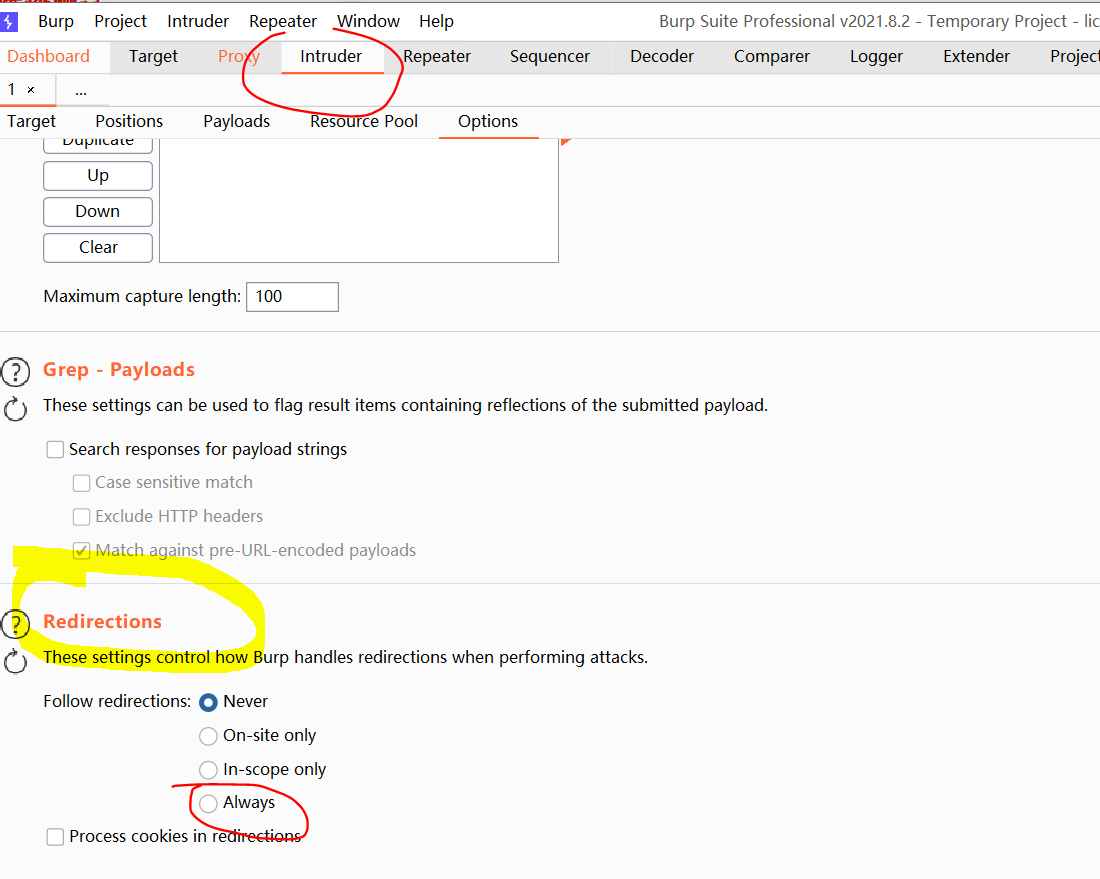Screen dimensions: 1100x879
Task: Open the Intruder menu
Action: coord(198,22)
